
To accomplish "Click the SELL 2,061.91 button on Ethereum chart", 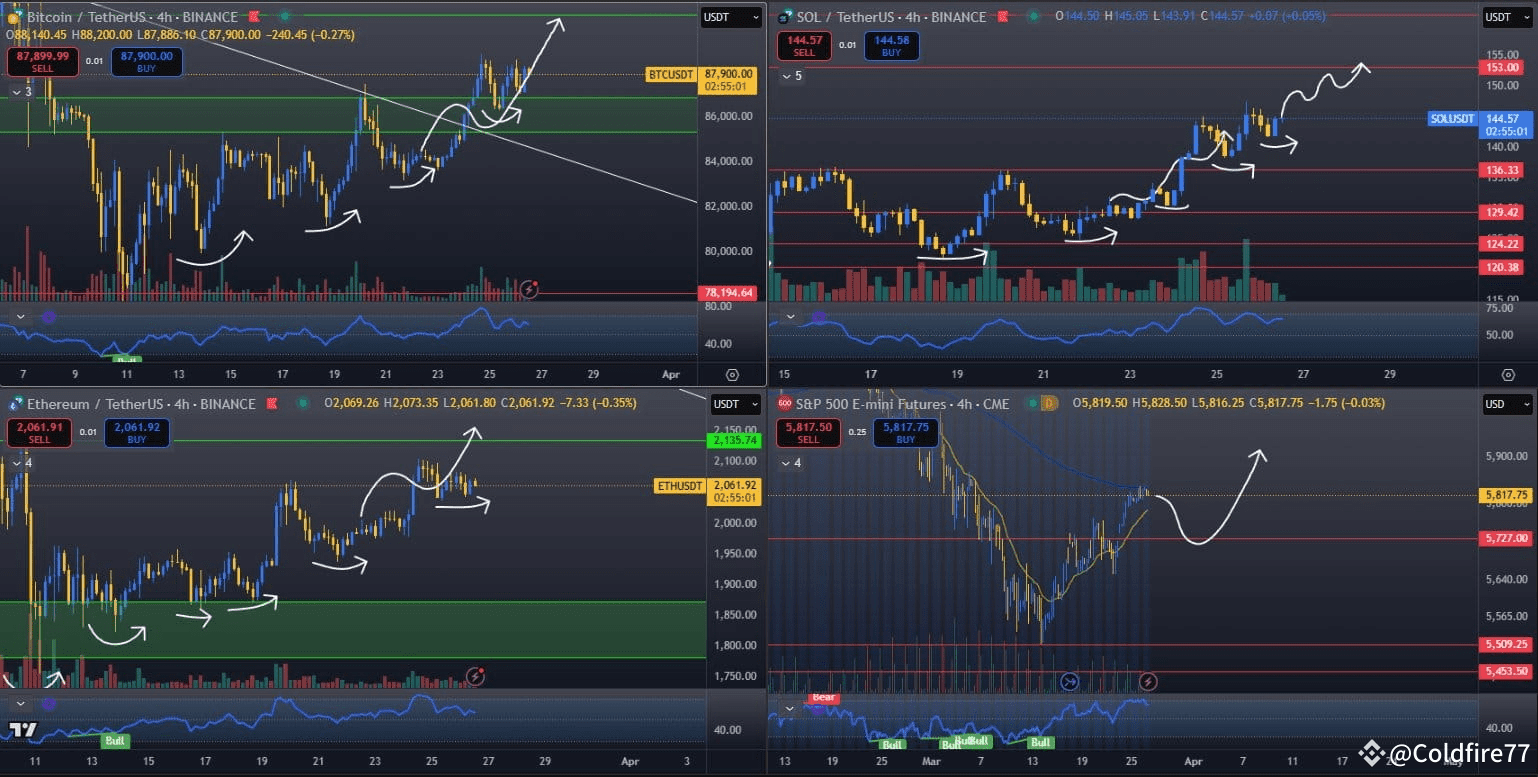I will (40, 433).
